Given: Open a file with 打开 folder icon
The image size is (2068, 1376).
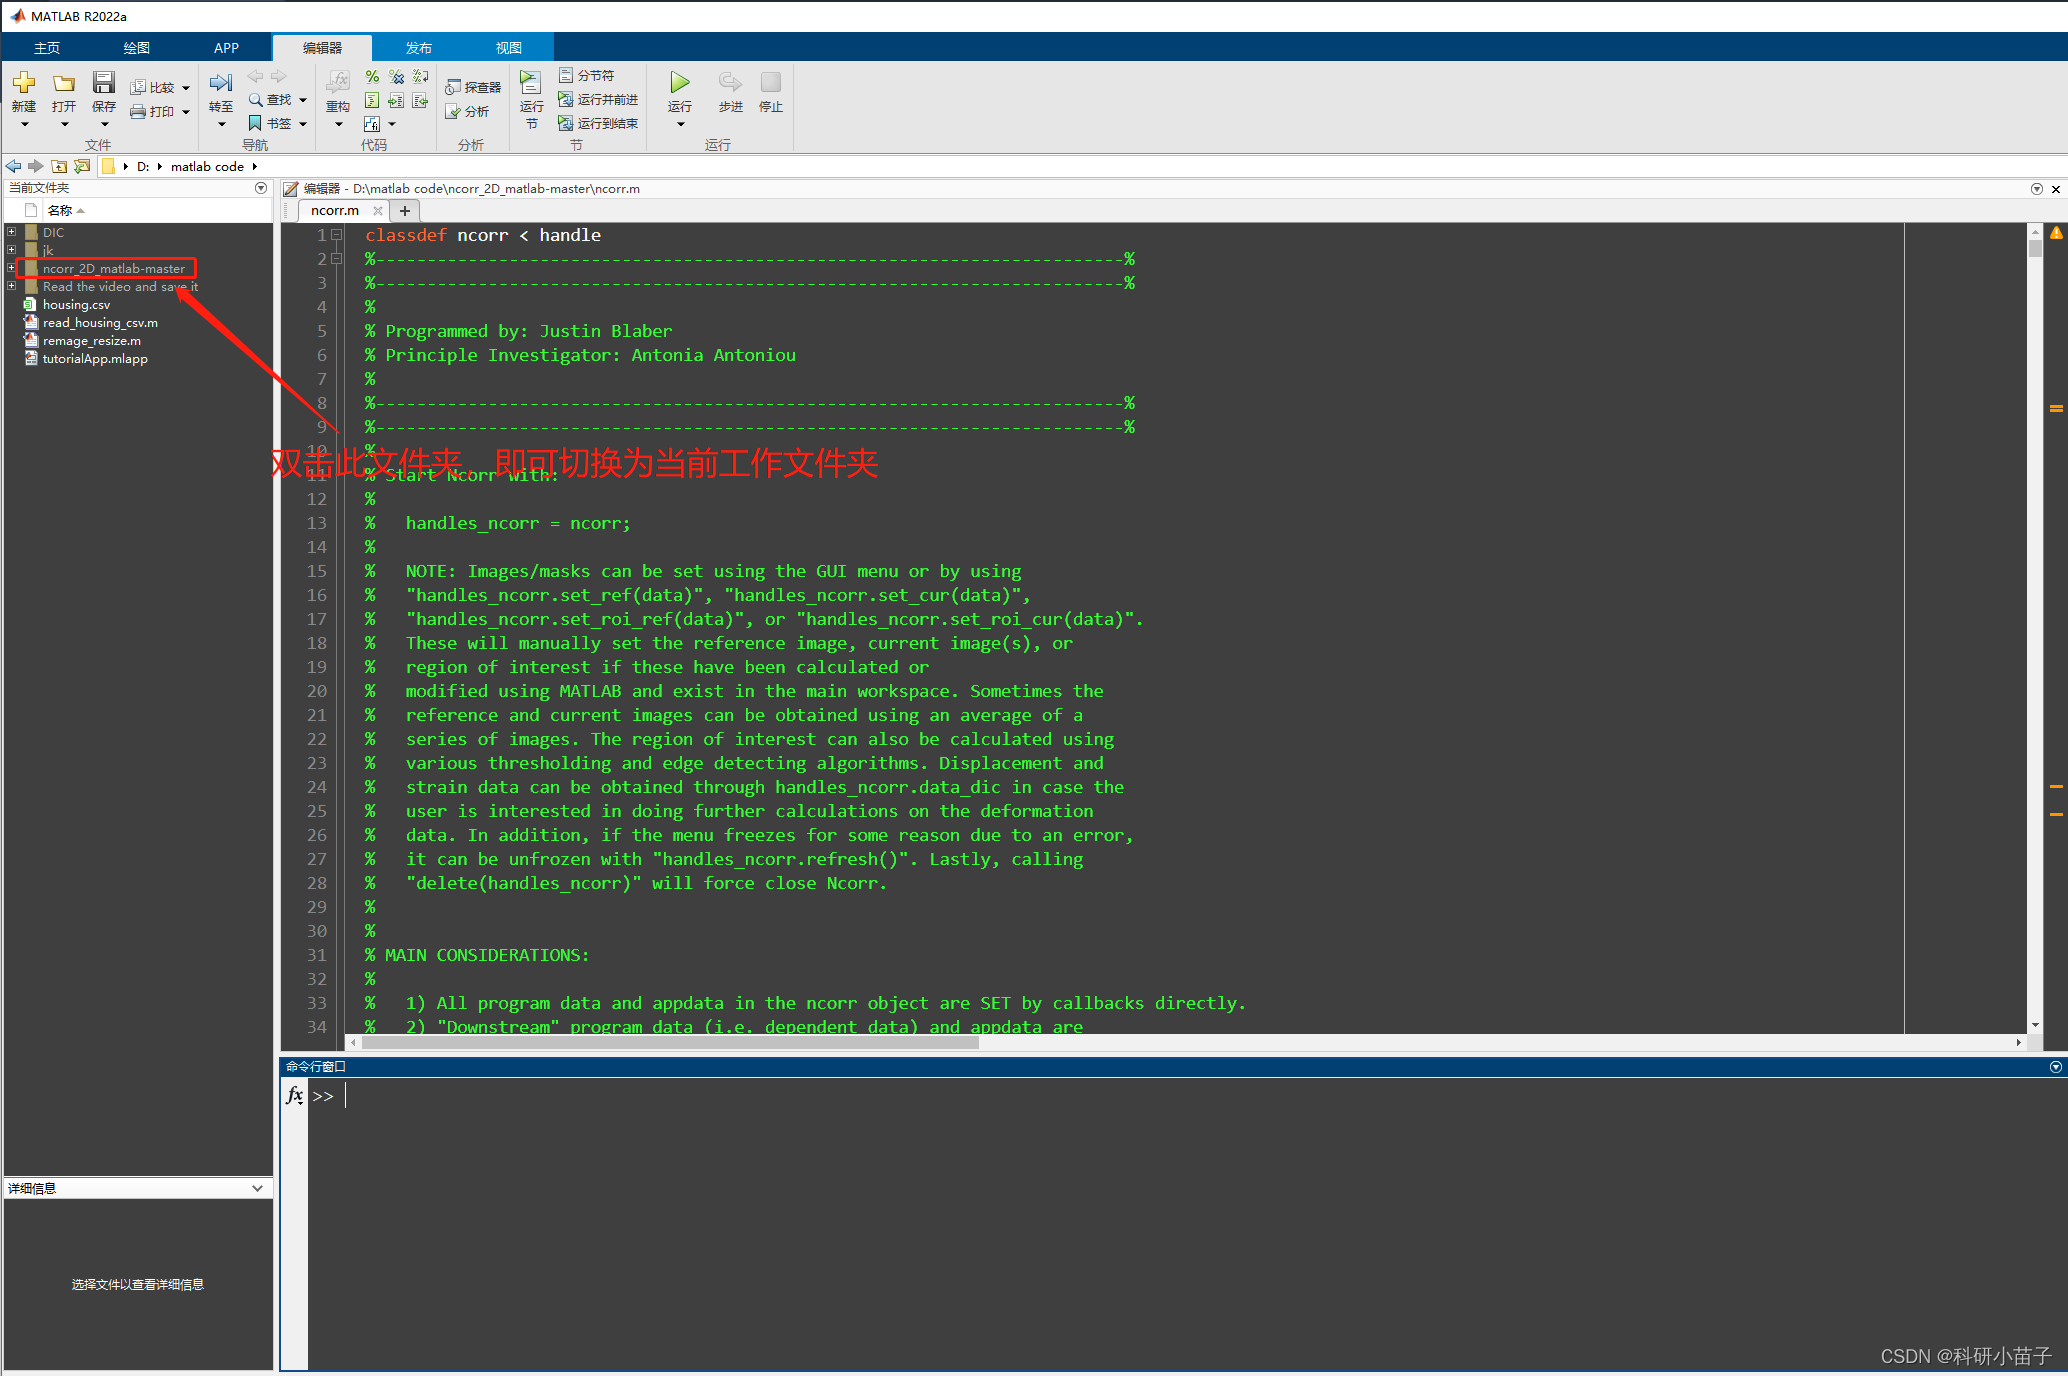Looking at the screenshot, I should pos(64,83).
